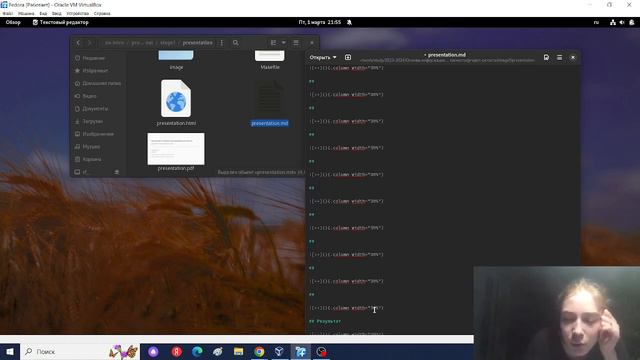Go forward in the file manager
This screenshot has width=640, height=360.
coord(90,42)
